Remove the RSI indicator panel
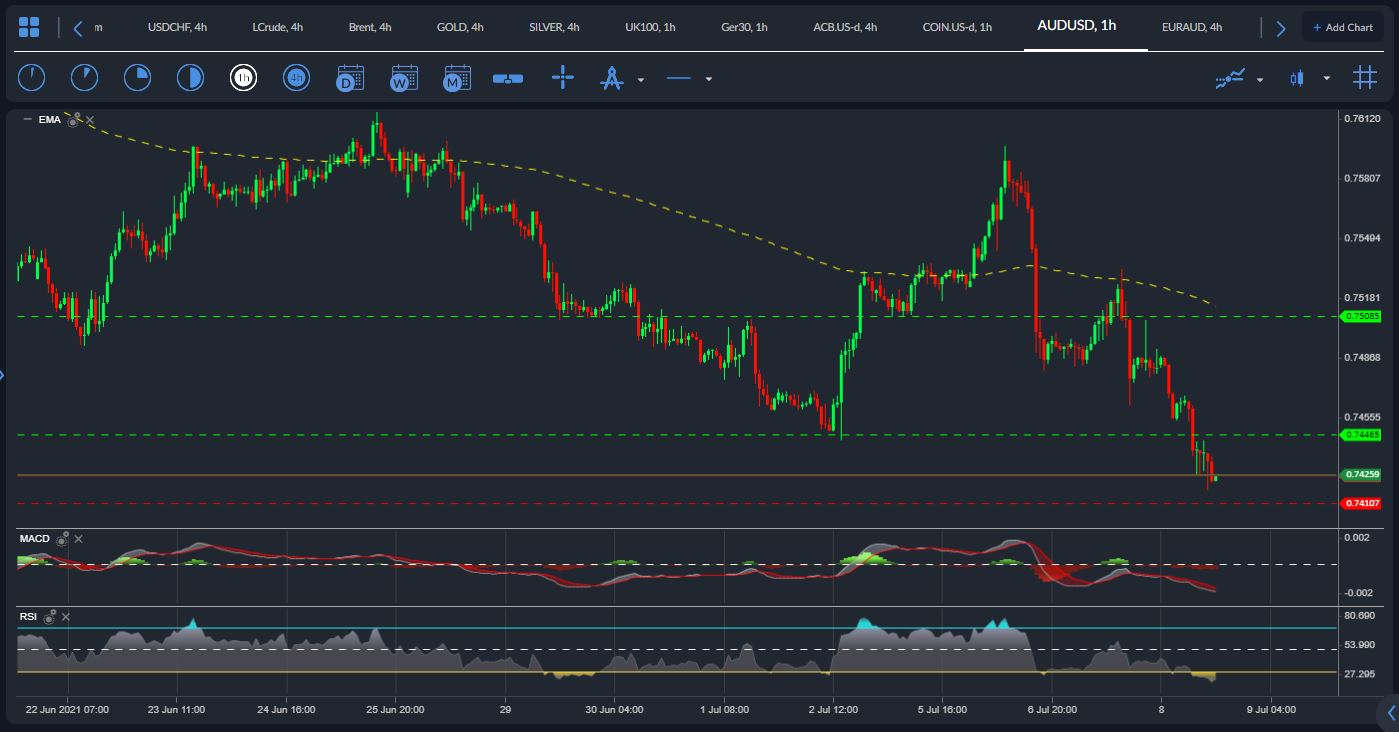Image resolution: width=1399 pixels, height=732 pixels. click(66, 617)
